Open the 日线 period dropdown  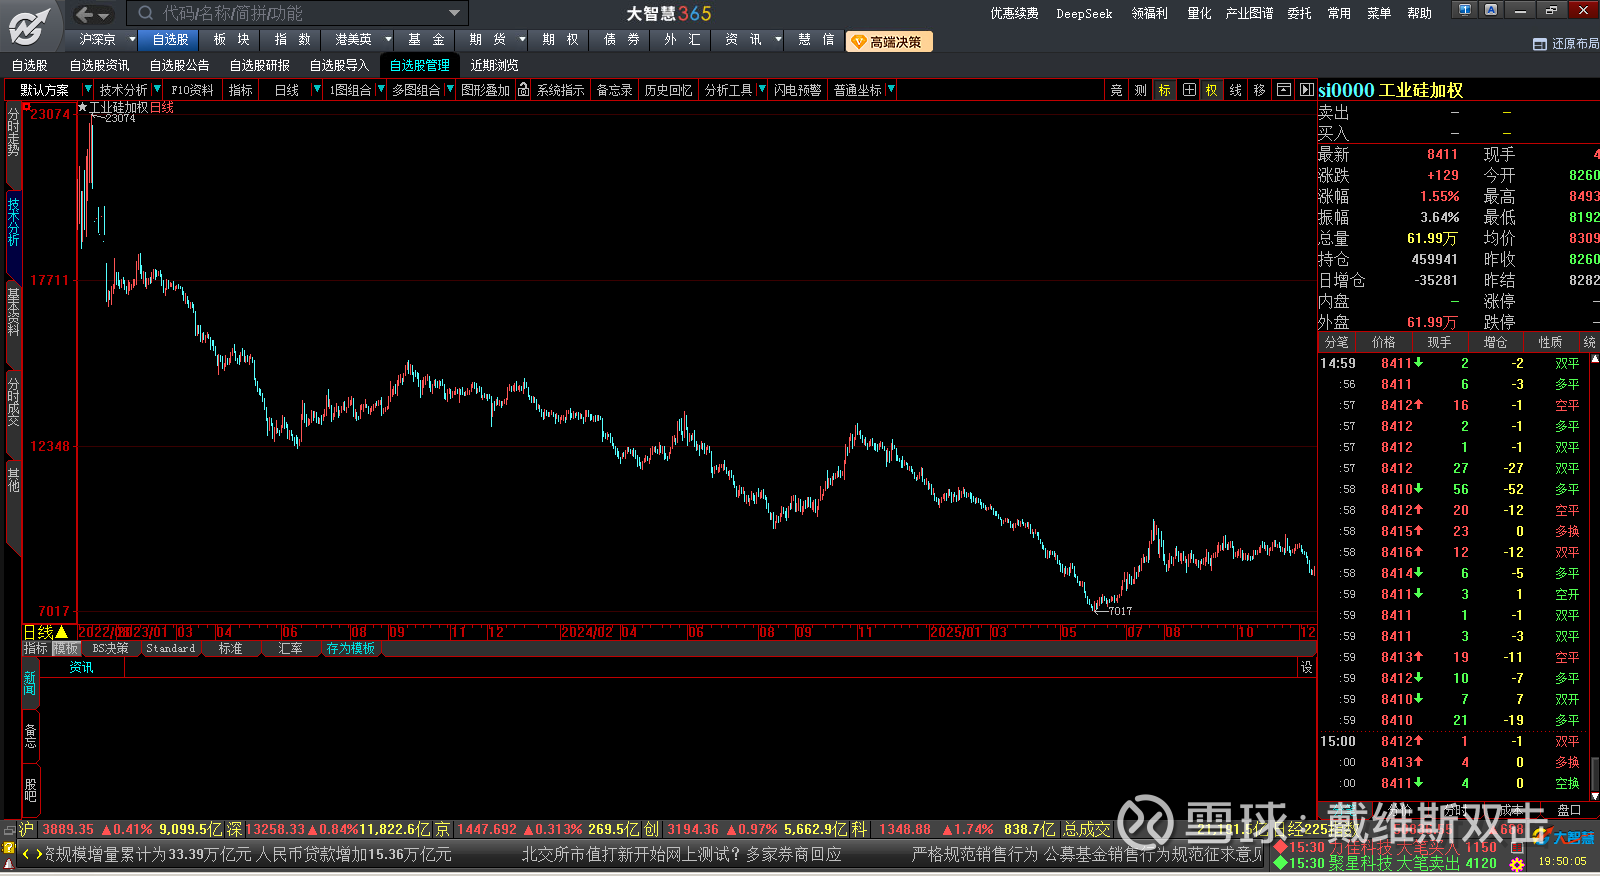pyautogui.click(x=317, y=90)
